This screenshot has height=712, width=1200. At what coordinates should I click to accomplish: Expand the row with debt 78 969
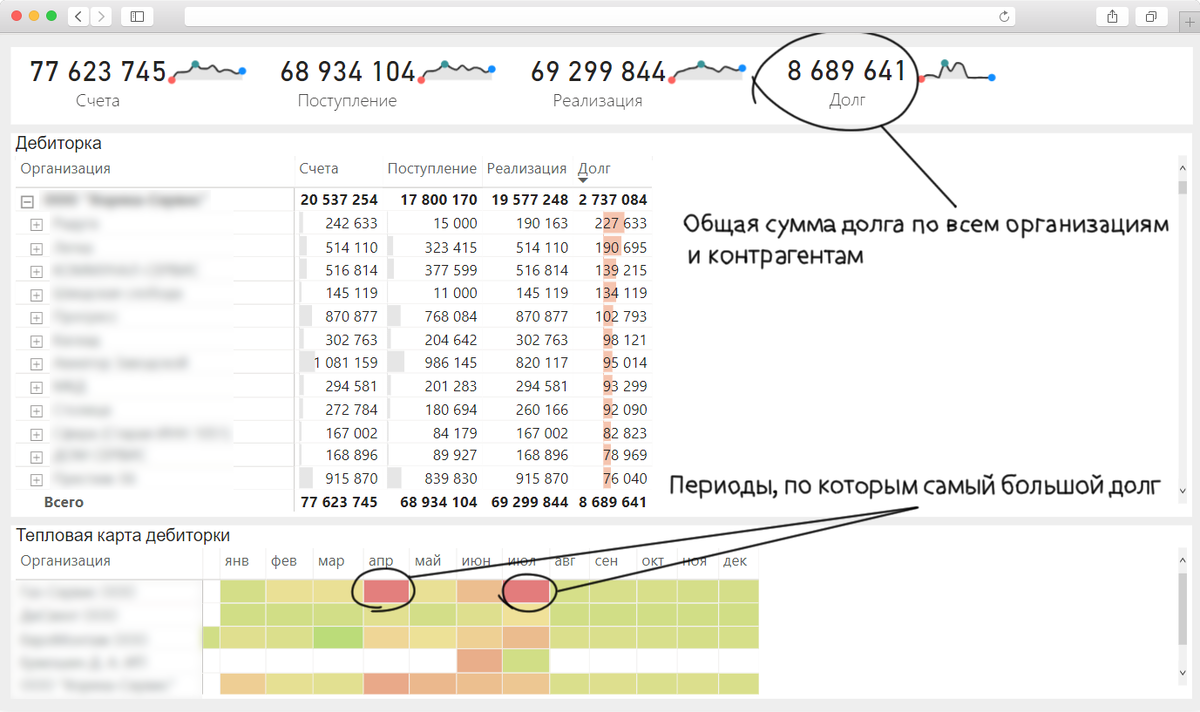coord(37,457)
